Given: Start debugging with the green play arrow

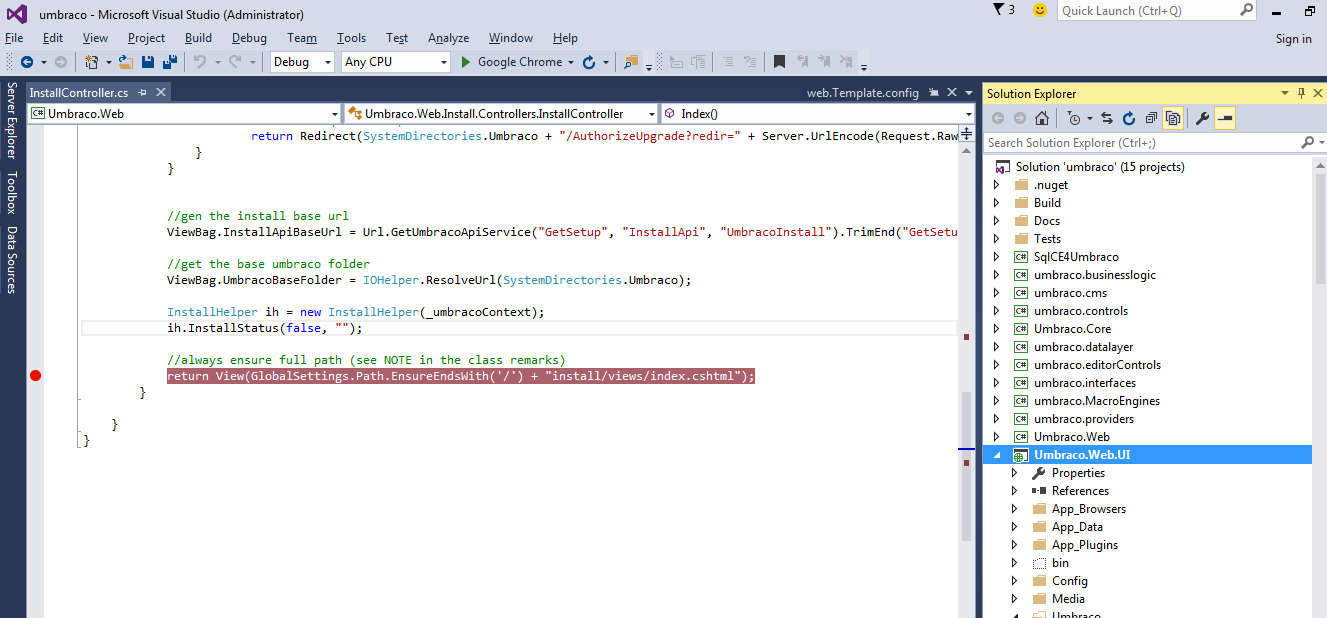Looking at the screenshot, I should 465,62.
